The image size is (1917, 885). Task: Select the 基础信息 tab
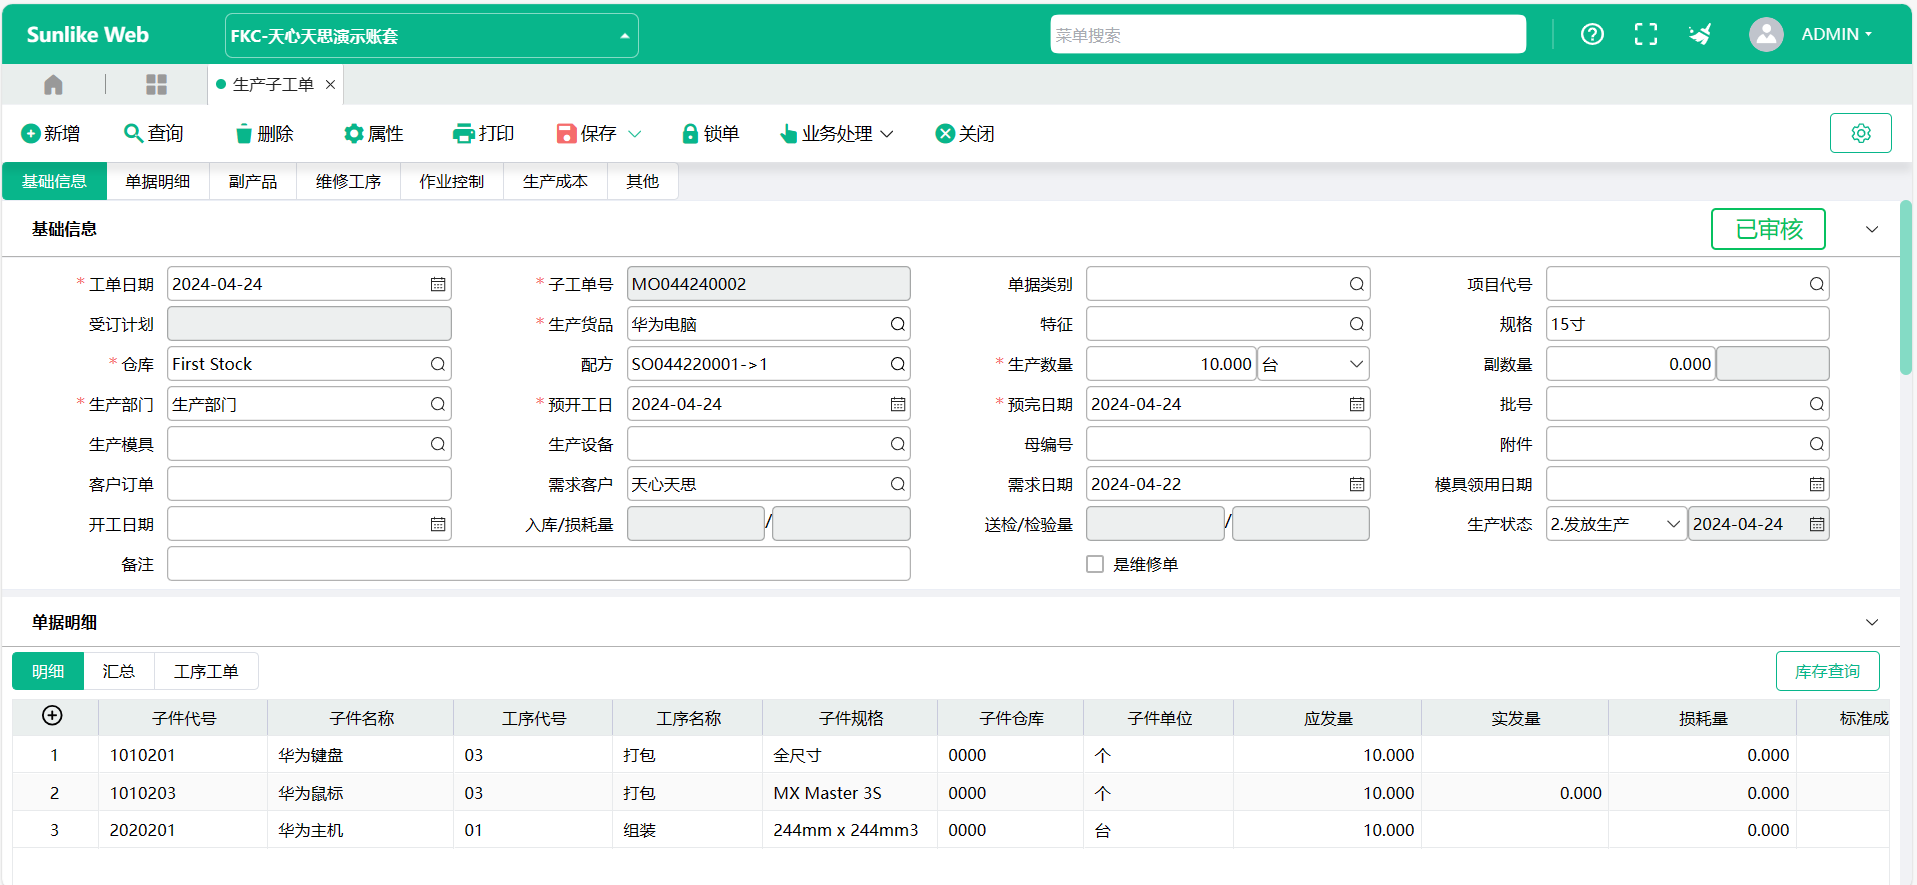pyautogui.click(x=54, y=181)
